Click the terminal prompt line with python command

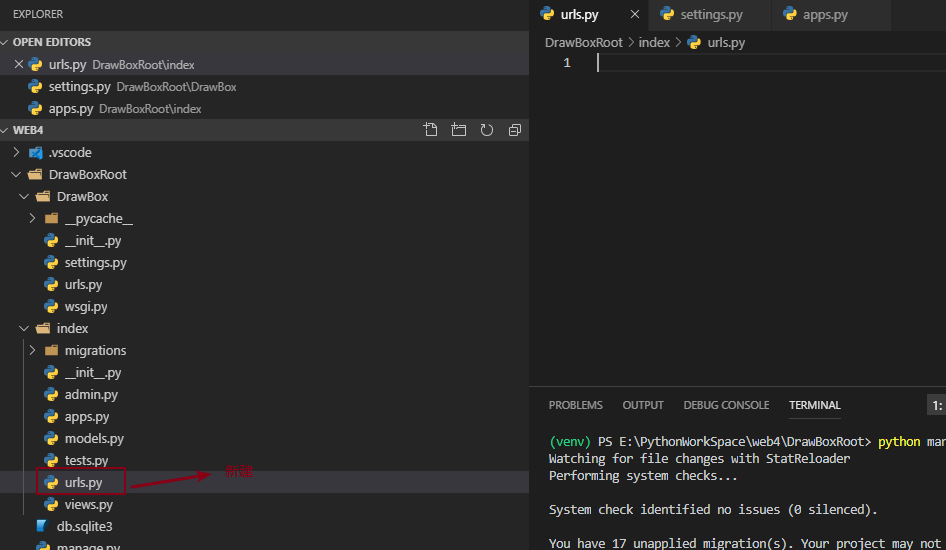[747, 441]
